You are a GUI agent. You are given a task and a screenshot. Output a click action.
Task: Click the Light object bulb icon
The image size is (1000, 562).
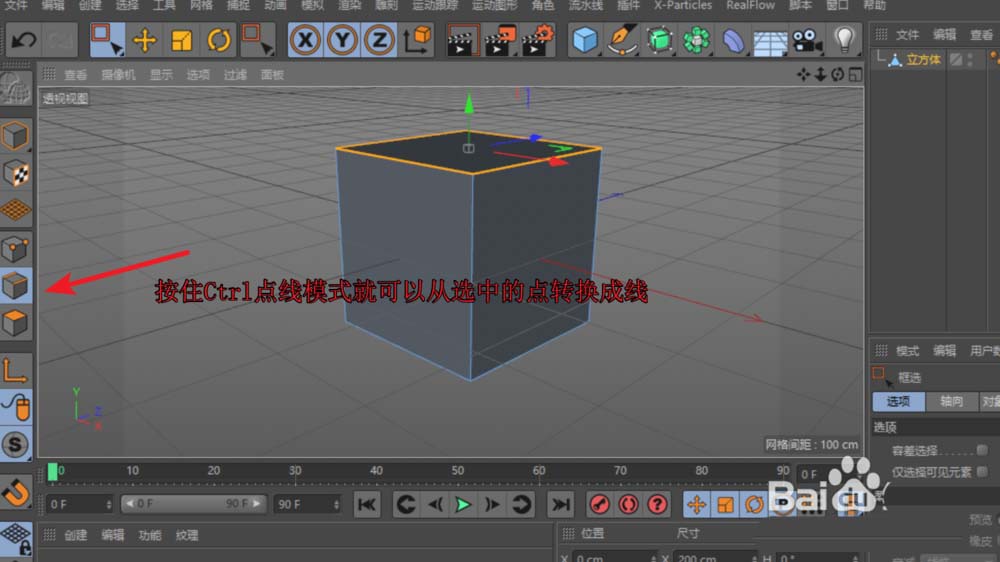point(845,41)
